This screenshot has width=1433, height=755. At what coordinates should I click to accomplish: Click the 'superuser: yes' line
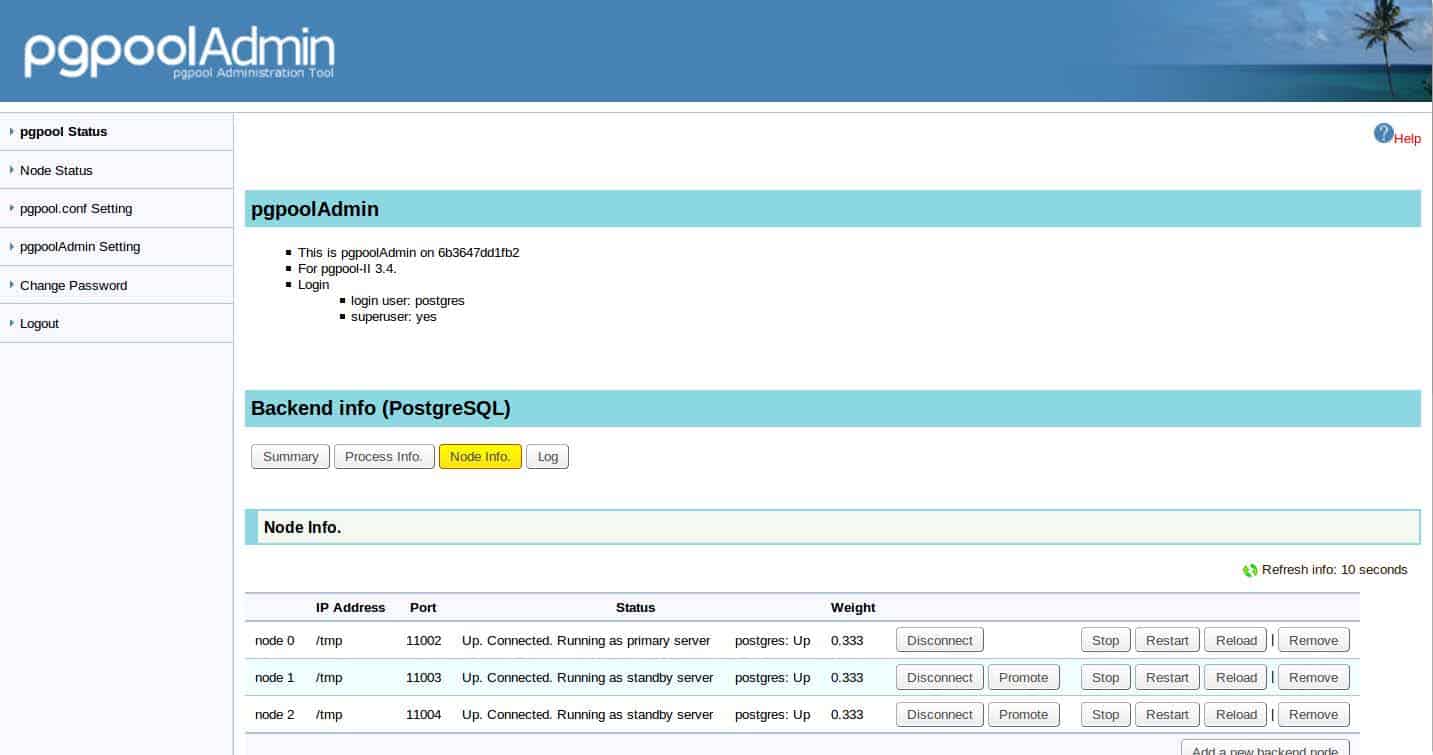(x=394, y=316)
